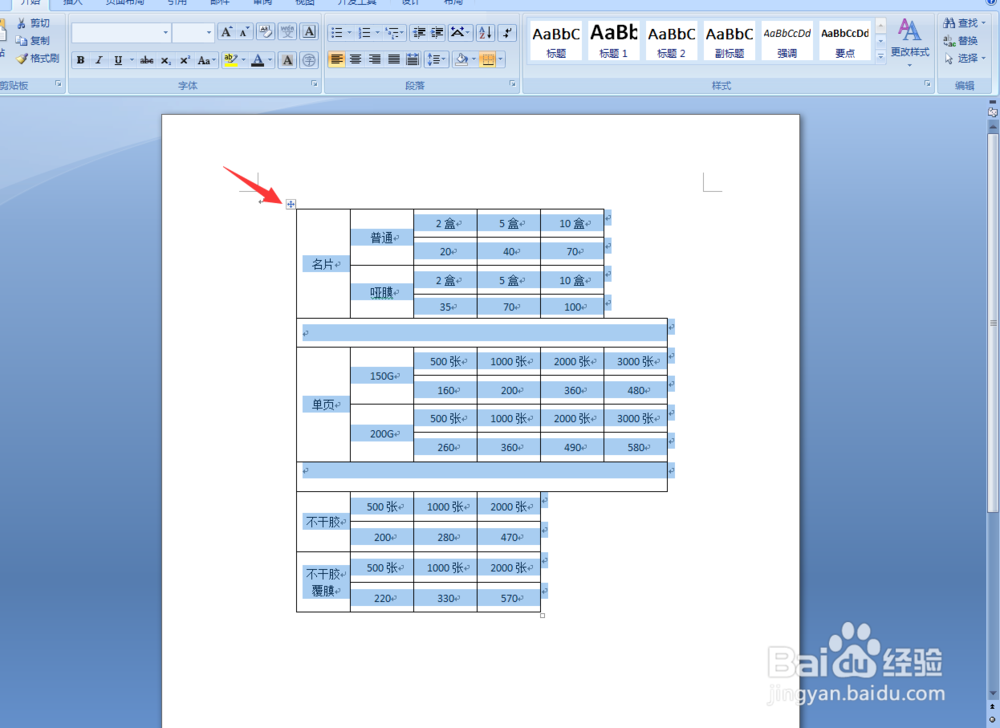Viewport: 1000px width, 728px height.
Task: Click the Cut (剪切) scissors button
Action: 33,23
